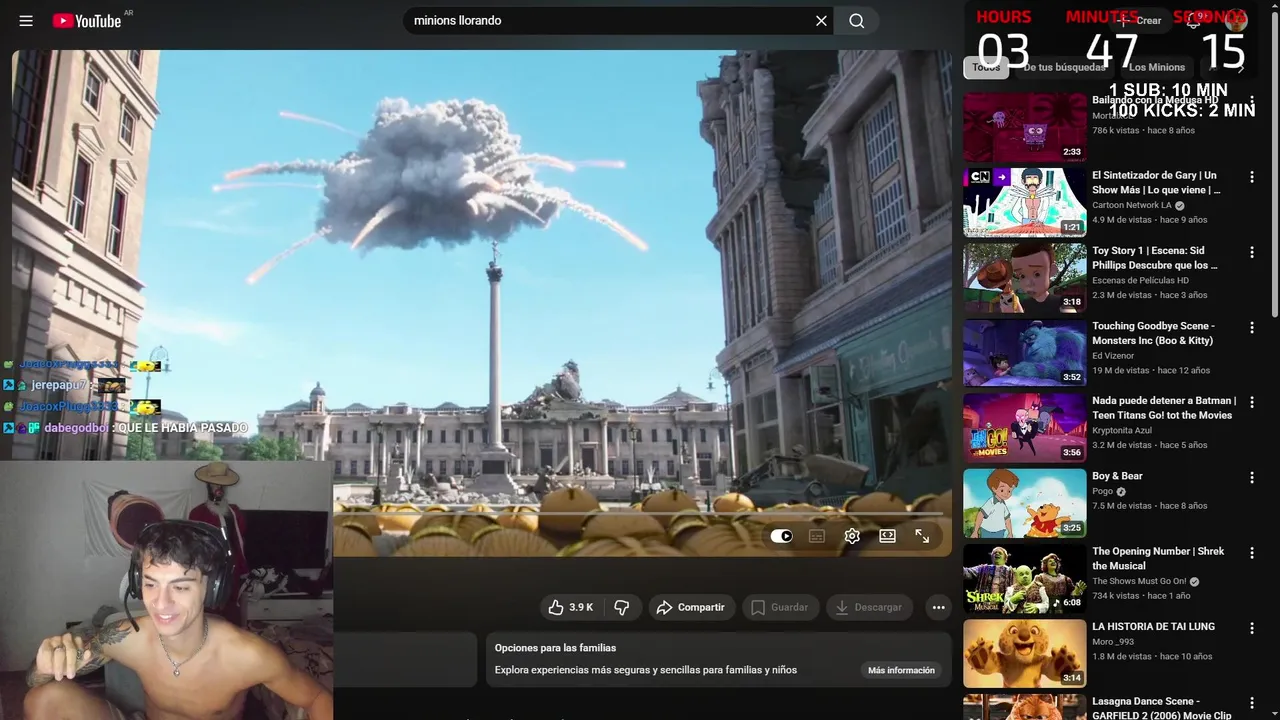Clear the search box with X
This screenshot has width=1280, height=720.
[821, 20]
